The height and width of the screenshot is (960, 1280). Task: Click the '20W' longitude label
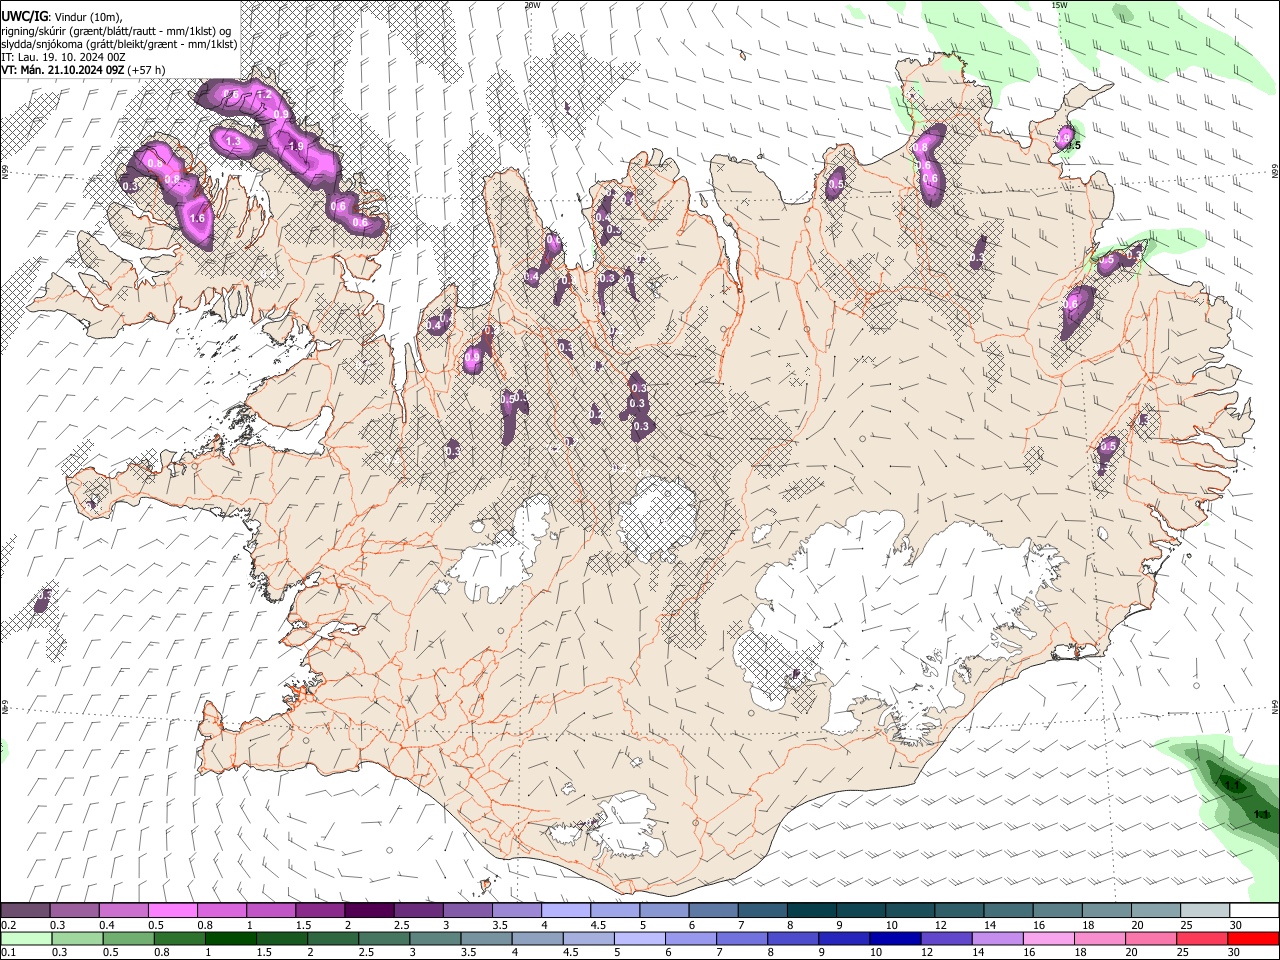[532, 5]
